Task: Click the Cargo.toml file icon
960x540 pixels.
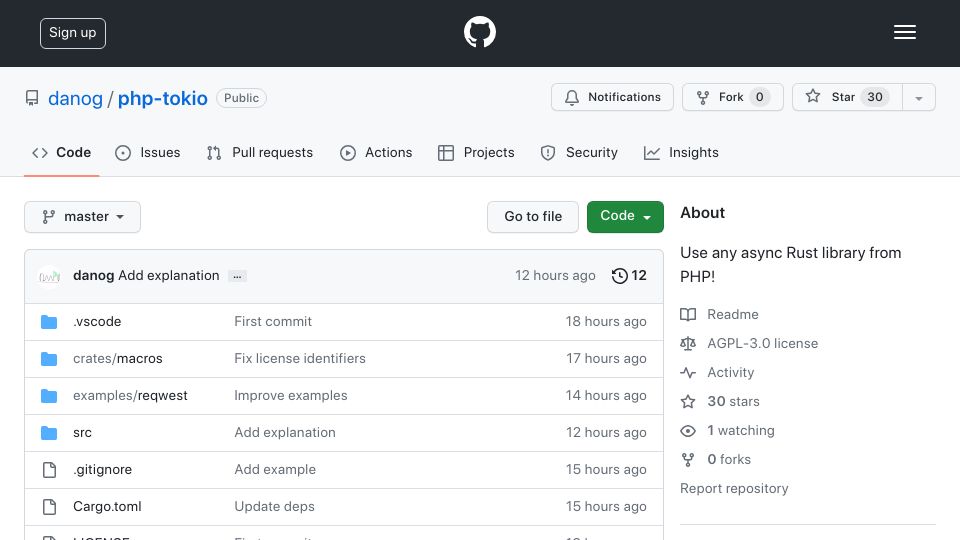Action: (49, 506)
